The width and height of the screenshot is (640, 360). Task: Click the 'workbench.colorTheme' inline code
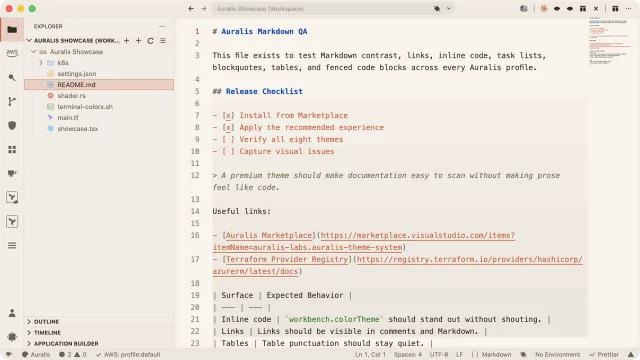point(334,319)
